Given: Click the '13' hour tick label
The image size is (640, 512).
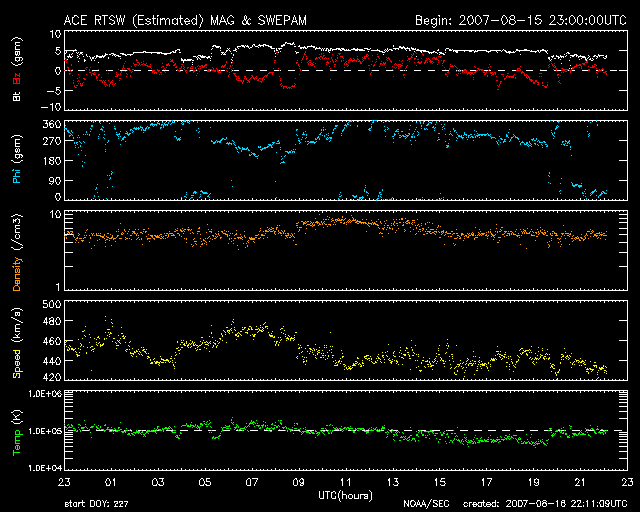Looking at the screenshot, I should pyautogui.click(x=393, y=482).
